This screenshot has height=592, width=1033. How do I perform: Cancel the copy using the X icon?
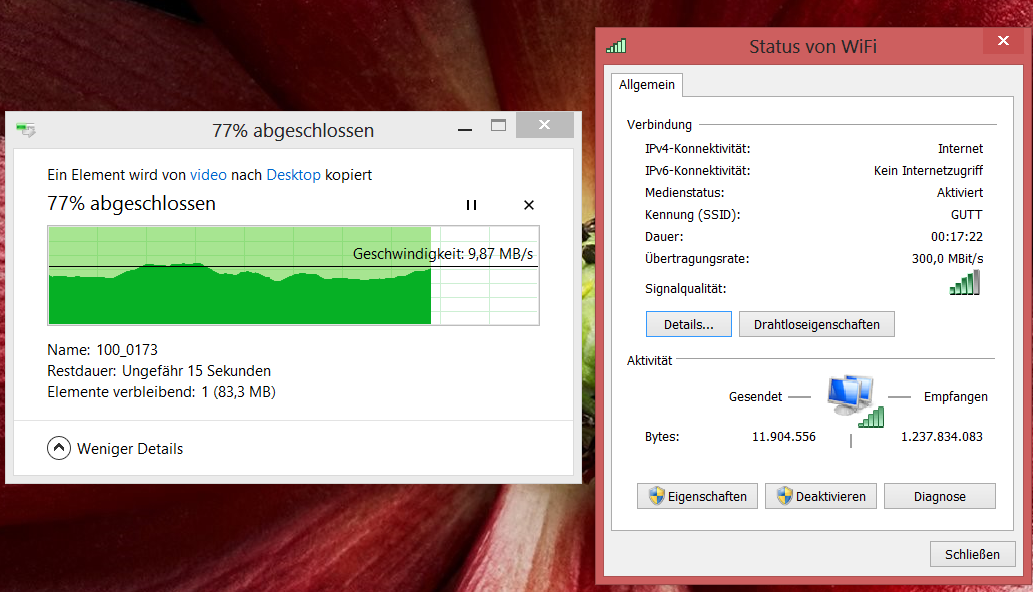click(528, 204)
